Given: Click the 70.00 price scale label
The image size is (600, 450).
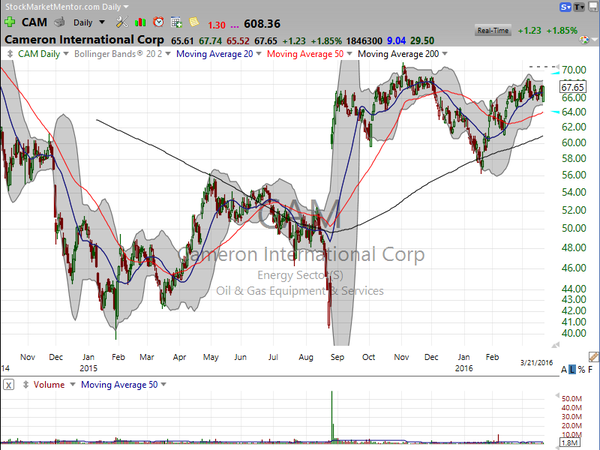Looking at the screenshot, I should click(574, 70).
